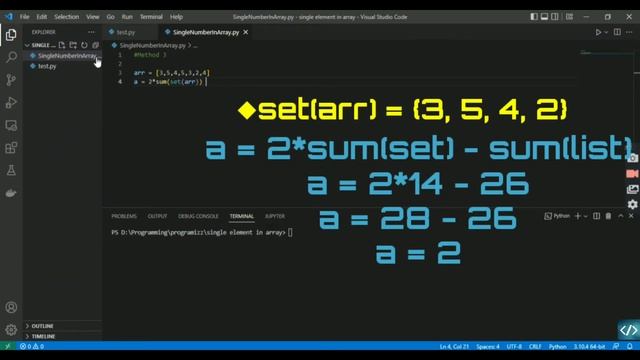640x360 pixels.
Task: Kill the terminal with the trash icon
Action: pos(608,216)
